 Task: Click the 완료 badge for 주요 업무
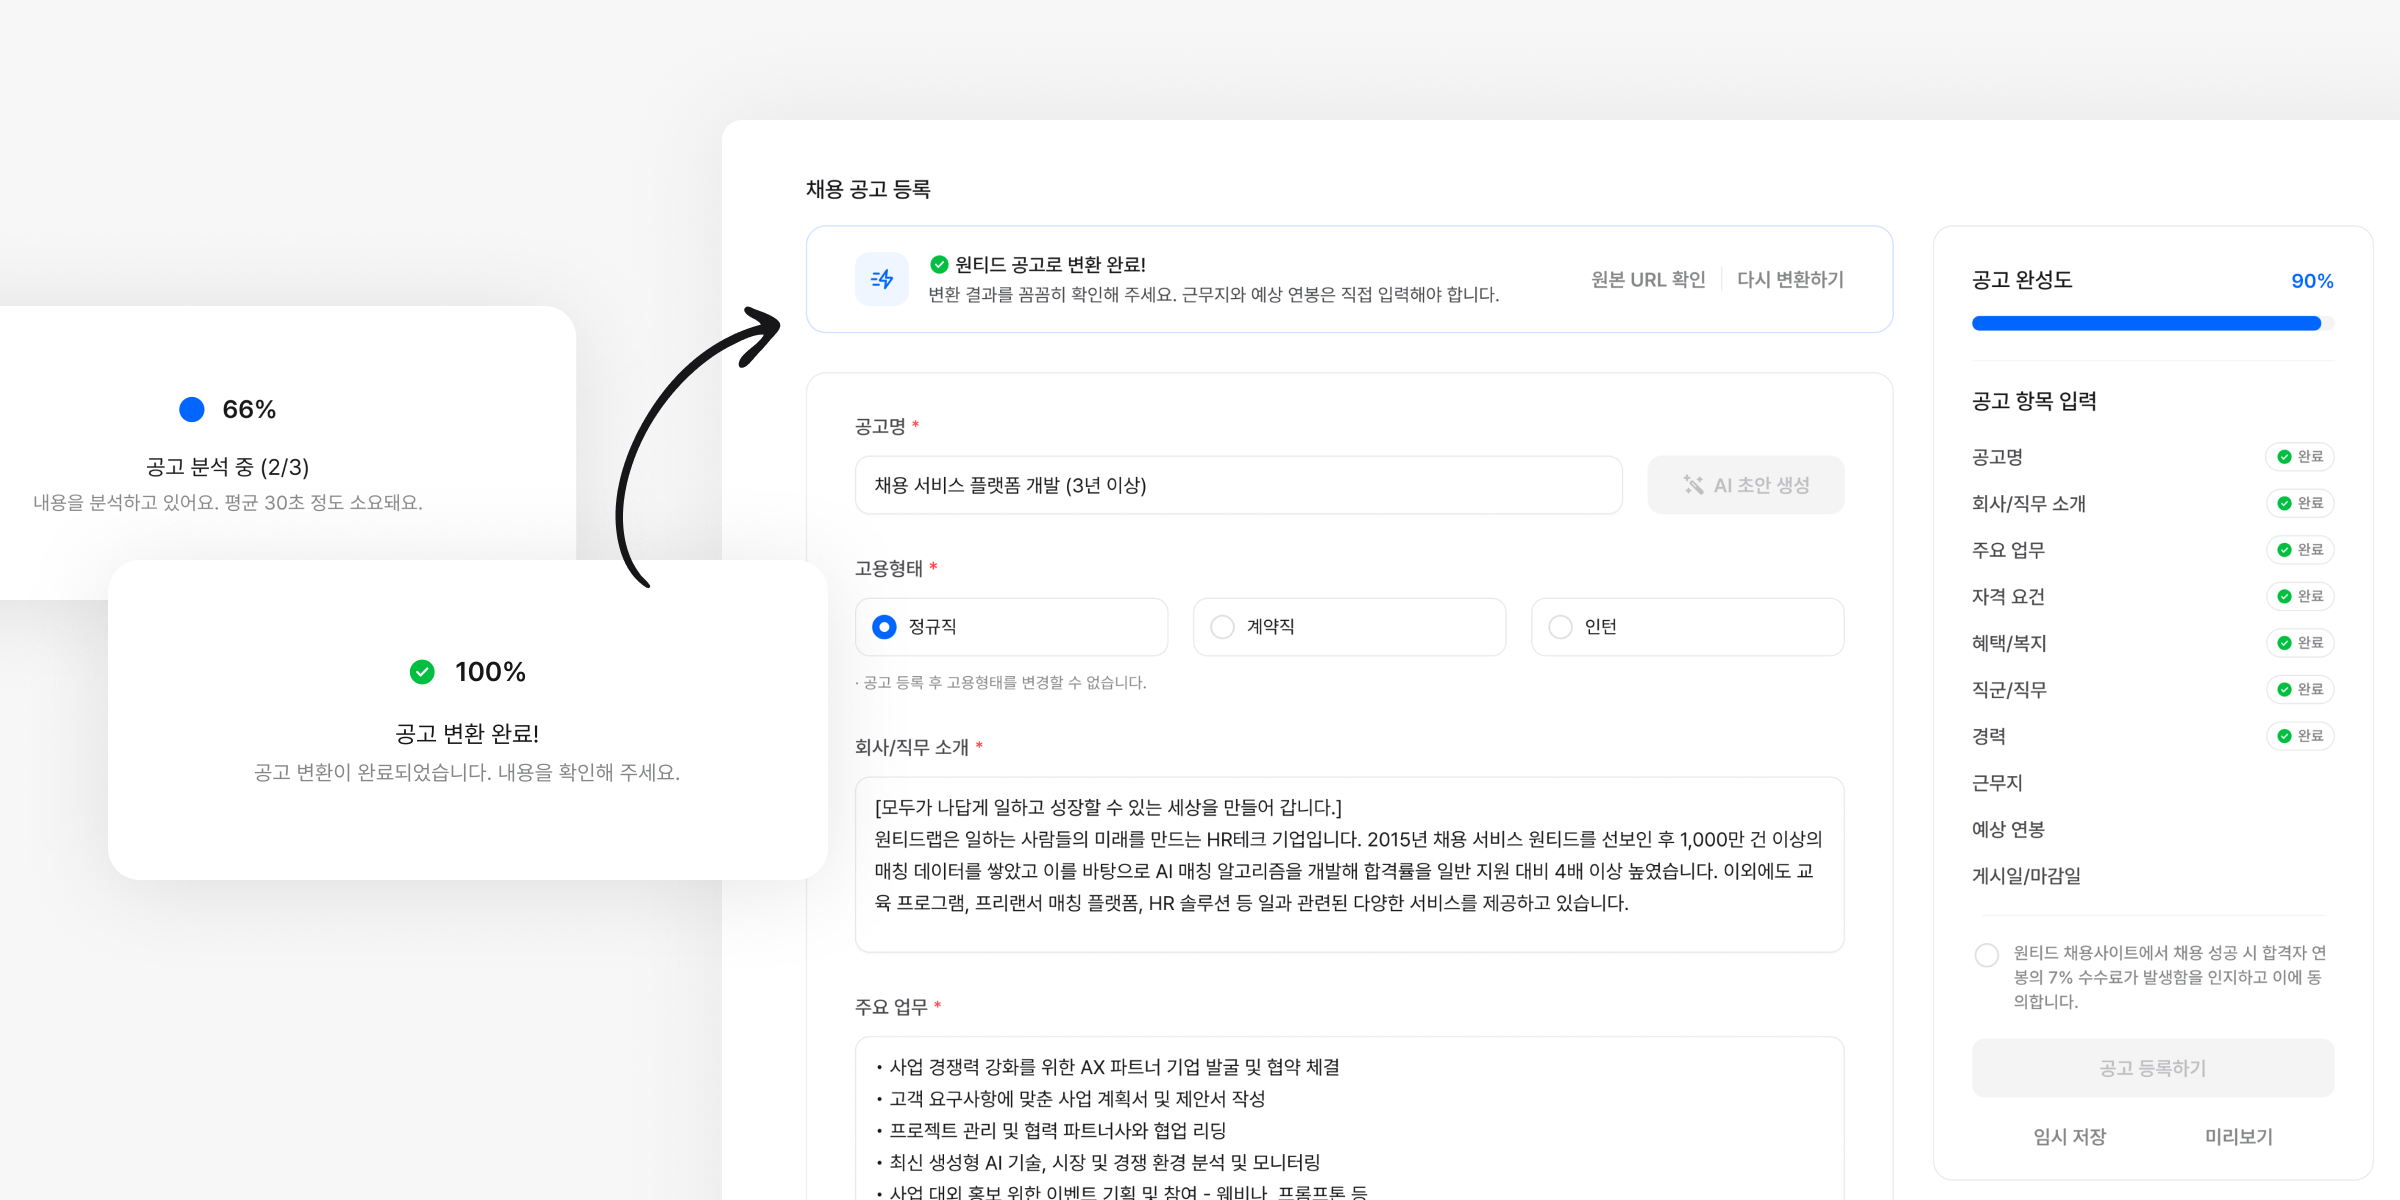(x=2300, y=550)
